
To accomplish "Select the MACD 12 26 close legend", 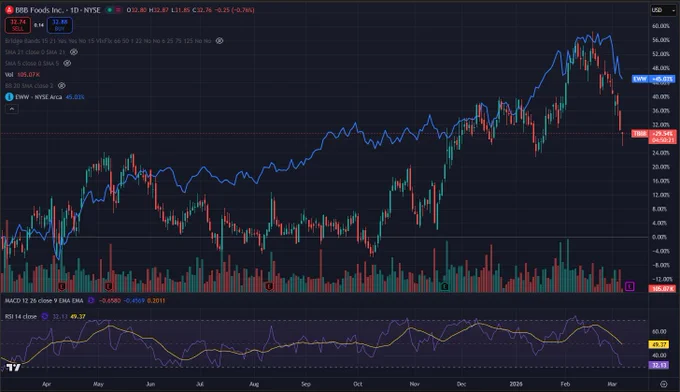I will coord(44,300).
